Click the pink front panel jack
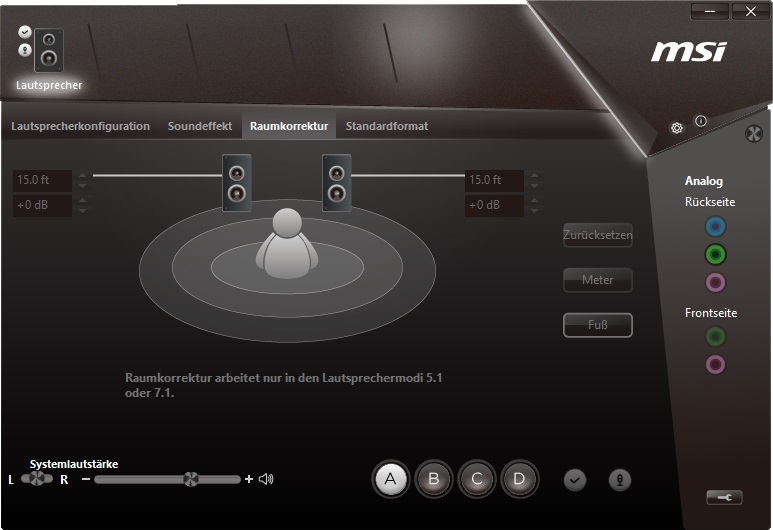This screenshot has height=530, width=773. click(x=715, y=365)
